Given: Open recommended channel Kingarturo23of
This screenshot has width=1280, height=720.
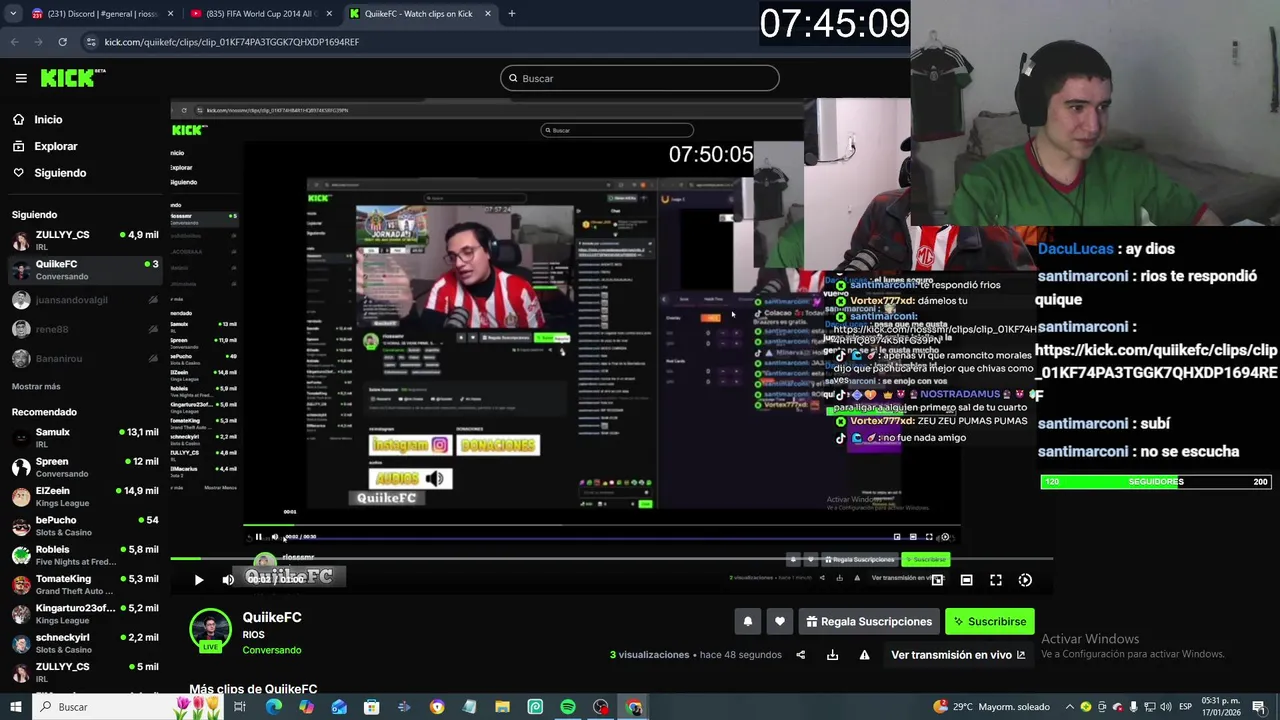Looking at the screenshot, I should click(x=85, y=613).
